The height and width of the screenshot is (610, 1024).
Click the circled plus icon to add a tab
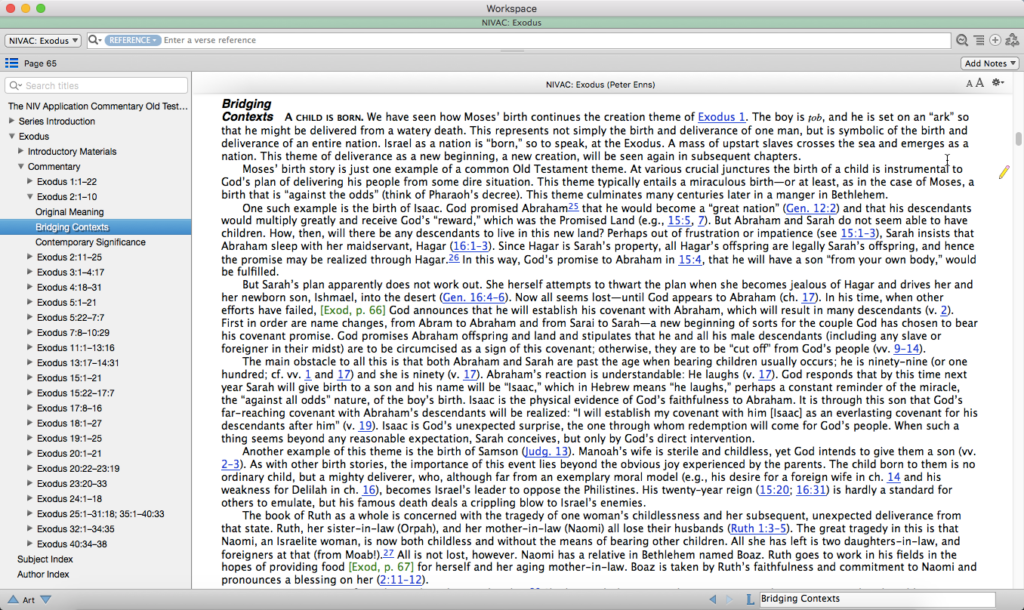click(995, 40)
